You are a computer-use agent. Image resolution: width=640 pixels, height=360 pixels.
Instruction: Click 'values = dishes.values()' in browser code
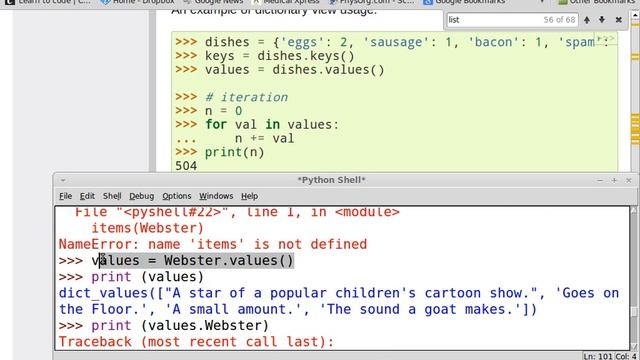tap(295, 70)
